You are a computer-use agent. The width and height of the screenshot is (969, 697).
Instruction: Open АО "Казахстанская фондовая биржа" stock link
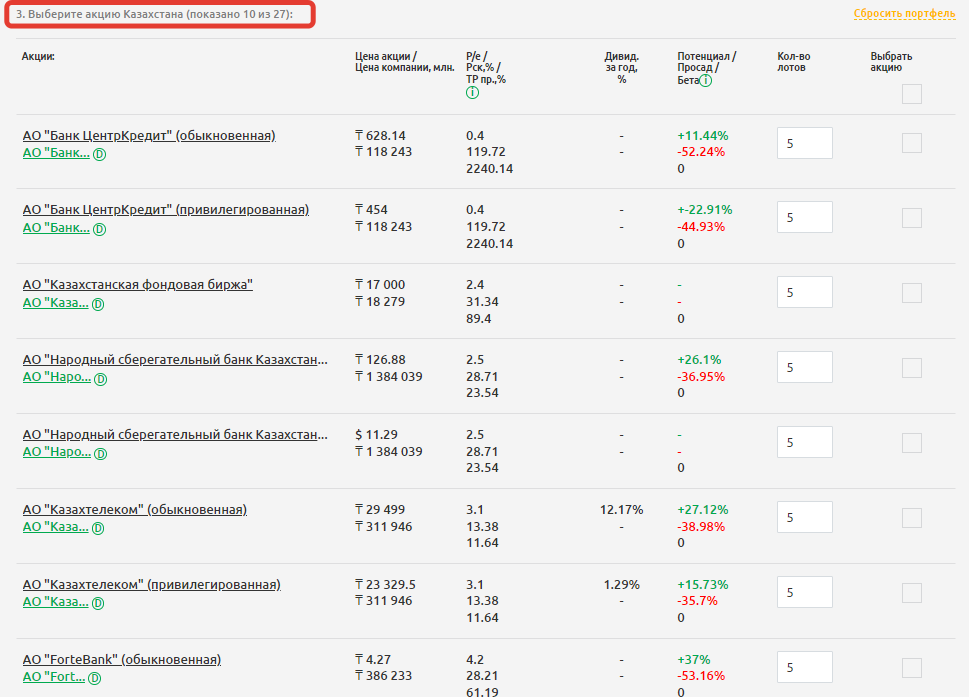point(138,285)
